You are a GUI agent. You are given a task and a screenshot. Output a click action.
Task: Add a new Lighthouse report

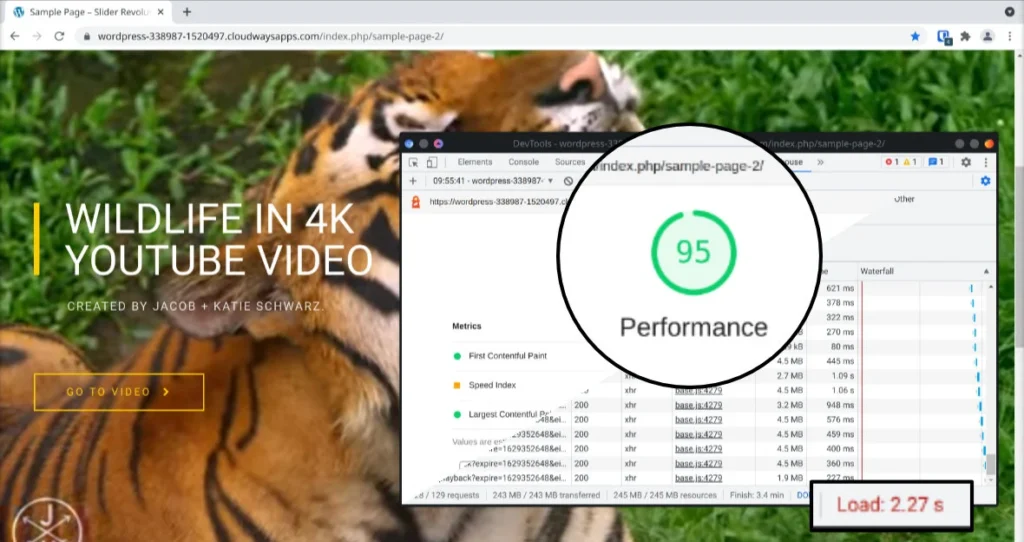pos(413,181)
